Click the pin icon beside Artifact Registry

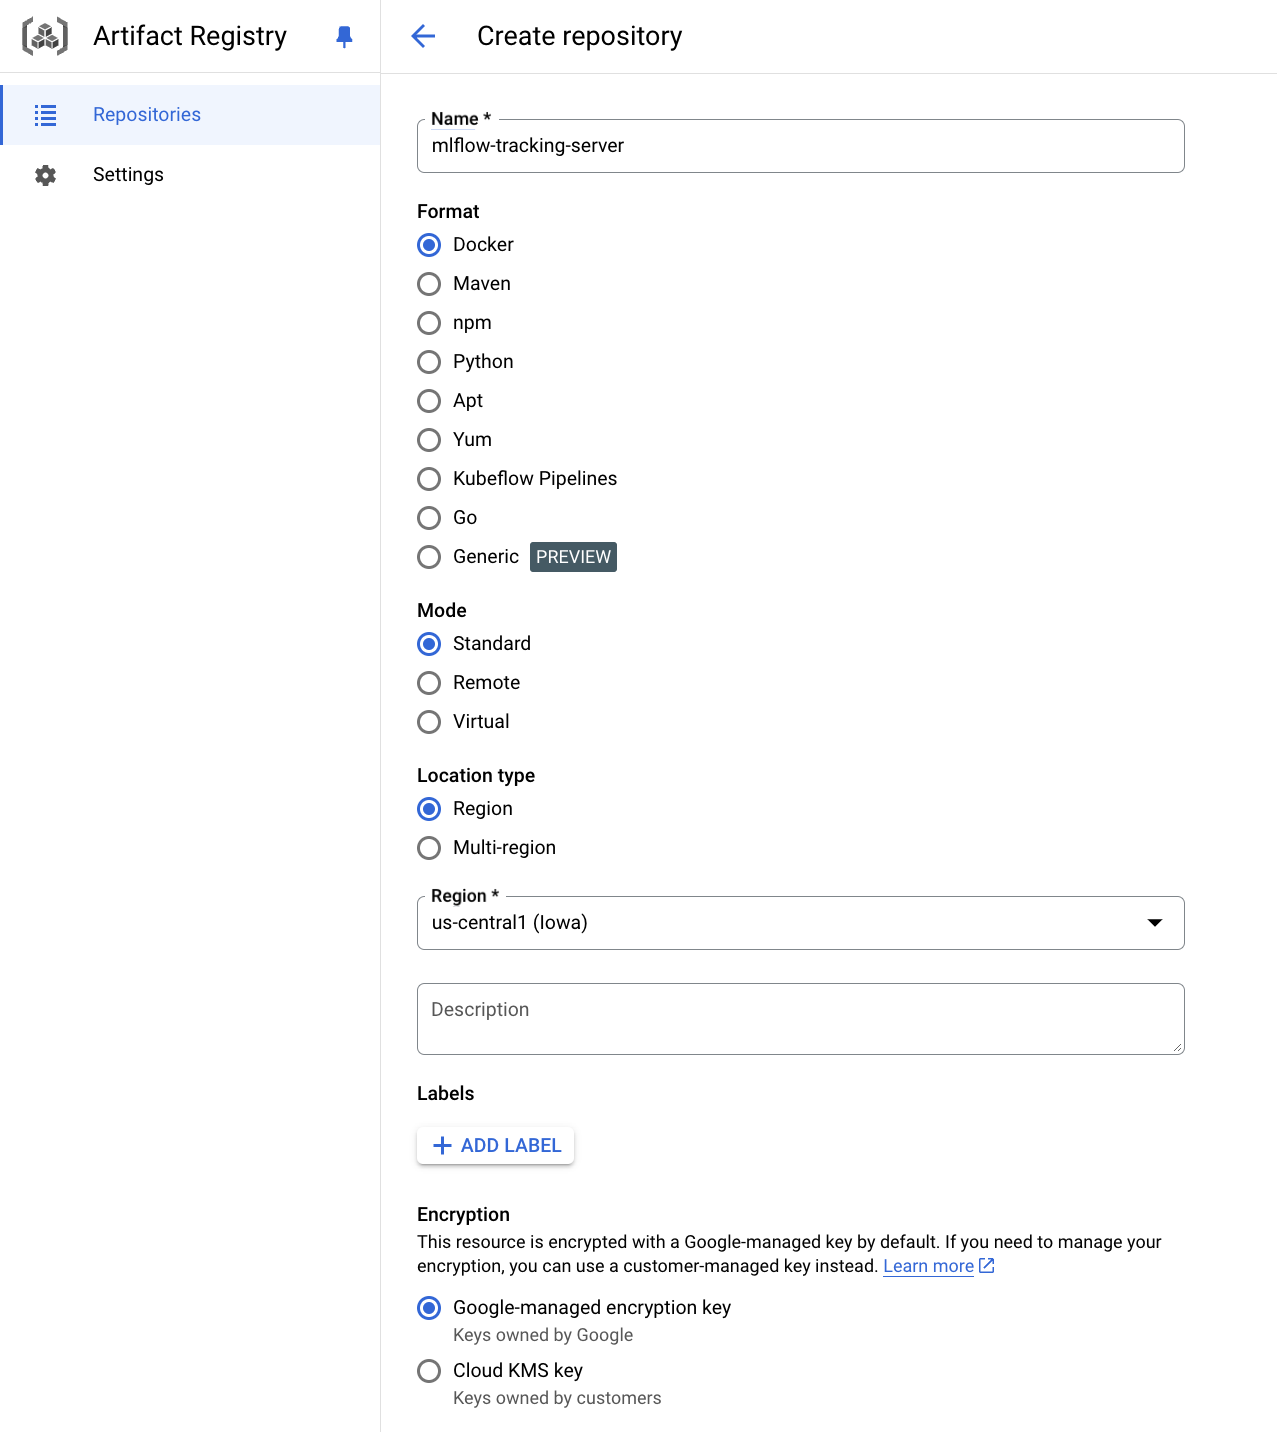(x=344, y=37)
